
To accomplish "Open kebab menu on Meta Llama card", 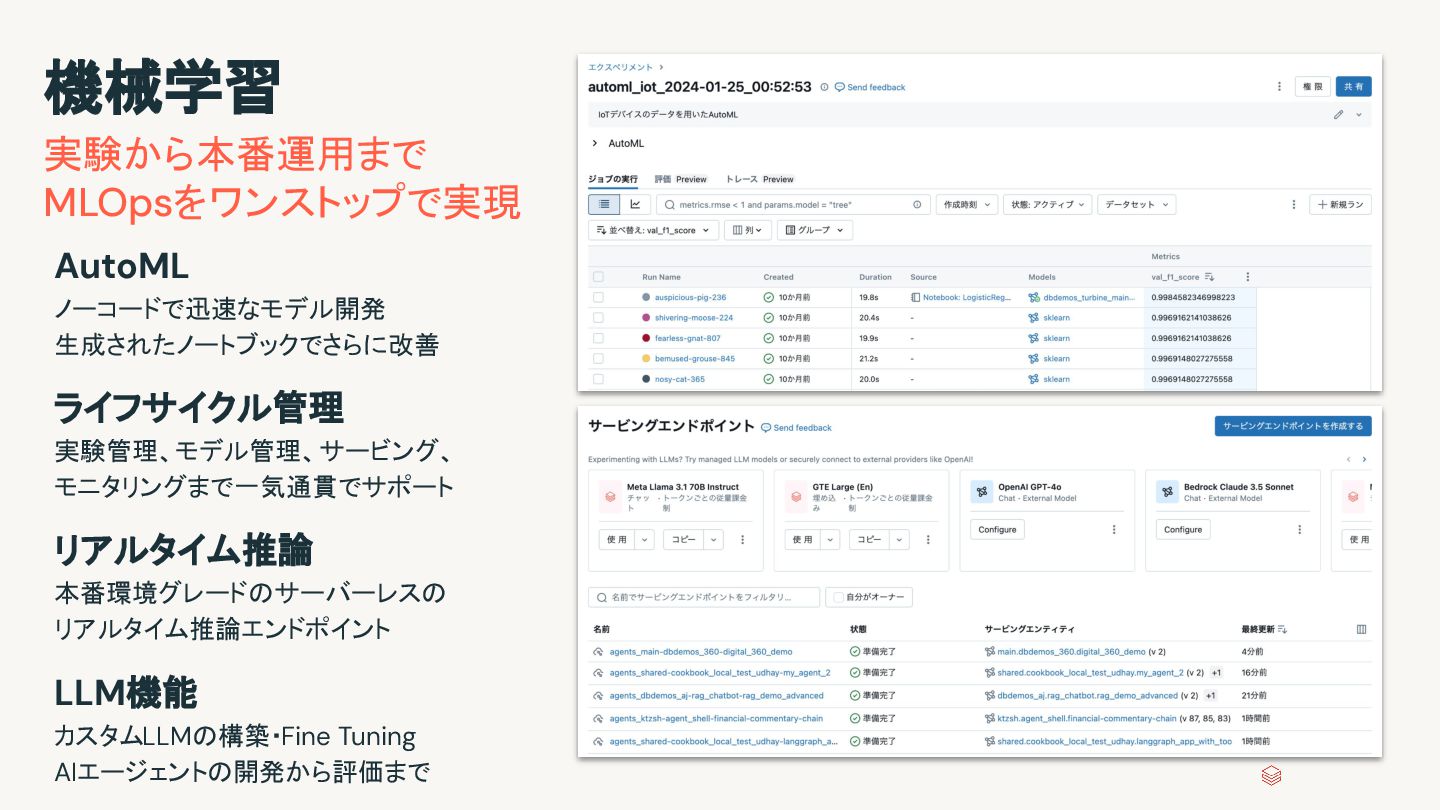I will point(742,539).
